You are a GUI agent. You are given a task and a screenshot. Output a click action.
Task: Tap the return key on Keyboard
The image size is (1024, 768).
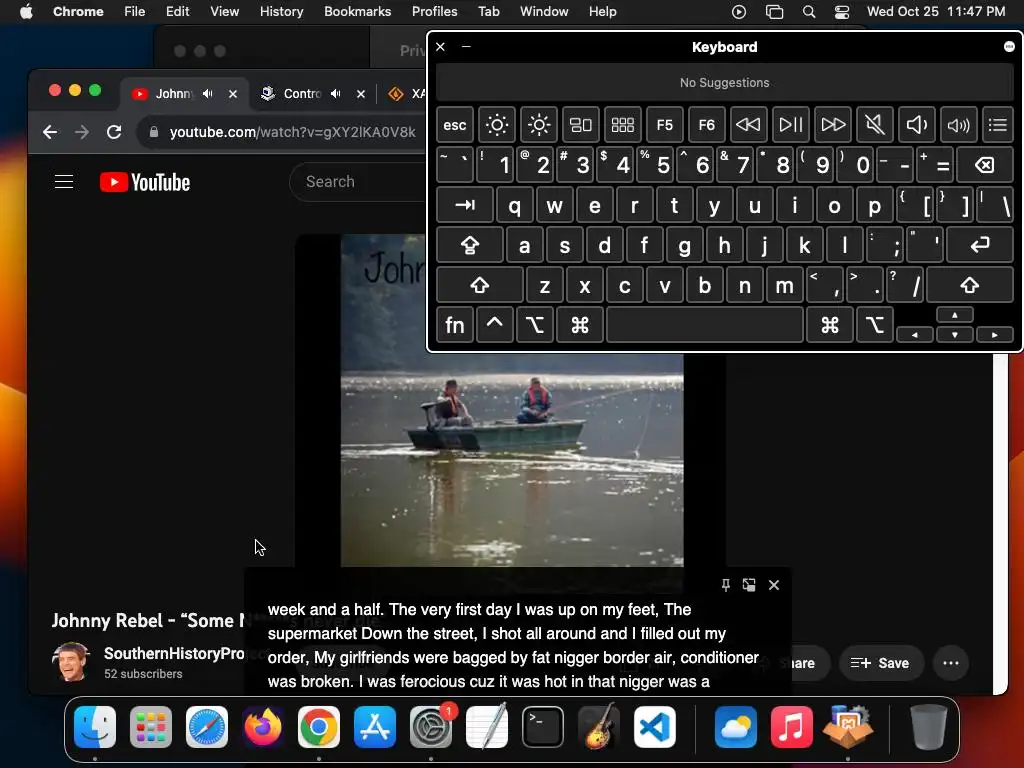[980, 245]
